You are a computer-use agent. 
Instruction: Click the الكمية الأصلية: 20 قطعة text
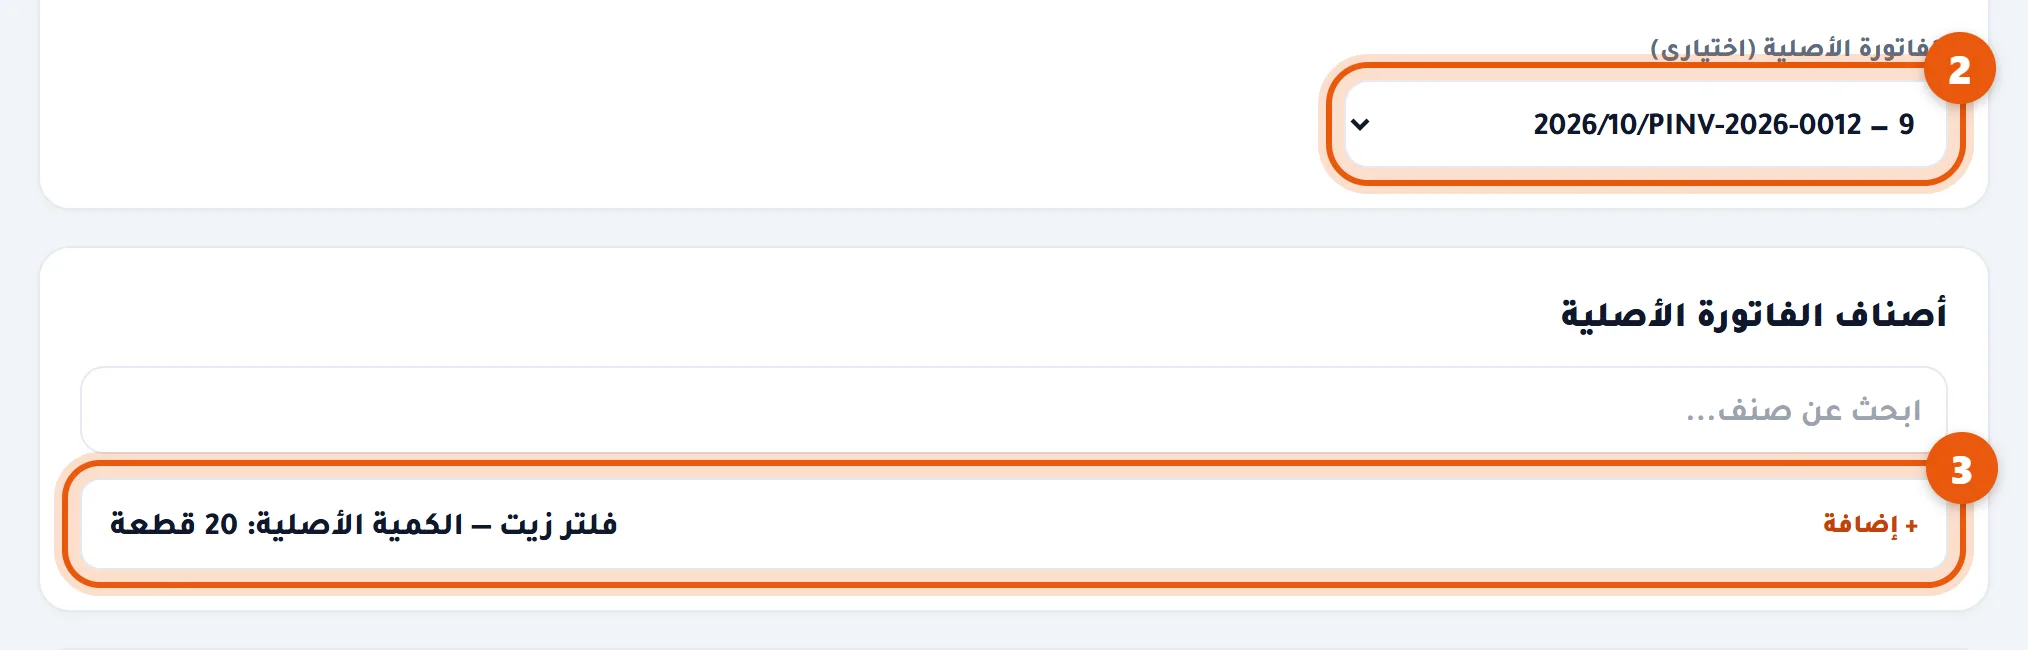(286, 524)
